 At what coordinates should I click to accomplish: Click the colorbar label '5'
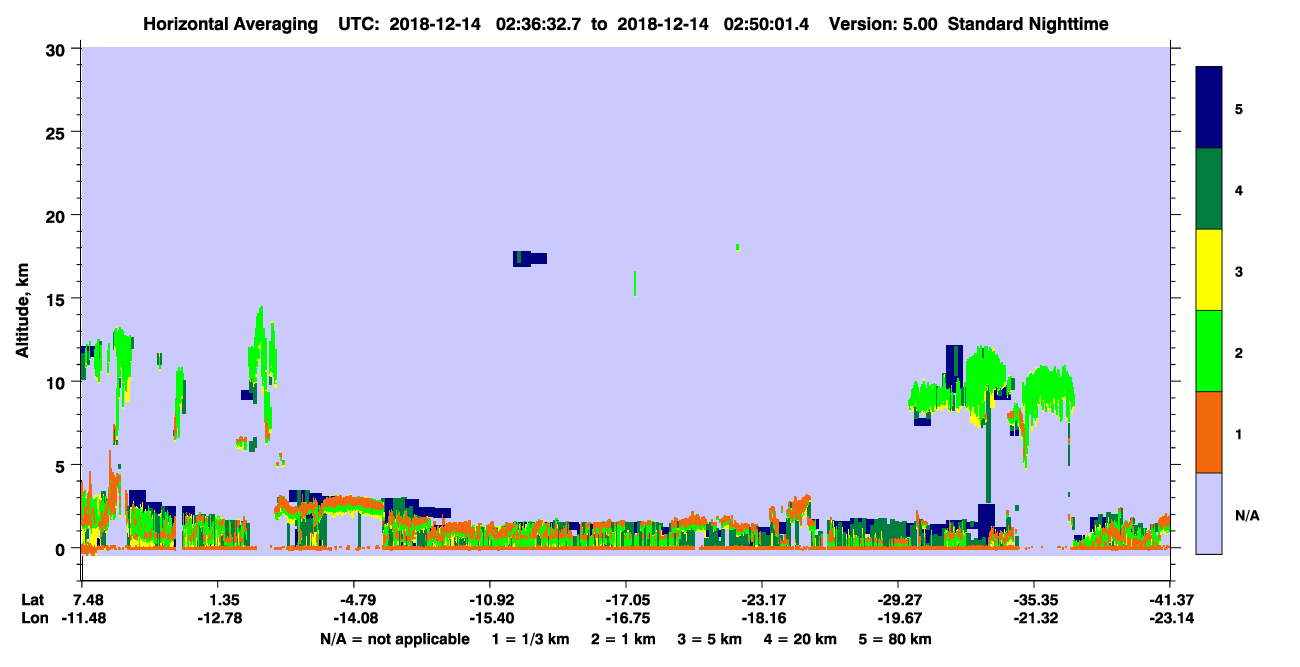[x=1239, y=109]
